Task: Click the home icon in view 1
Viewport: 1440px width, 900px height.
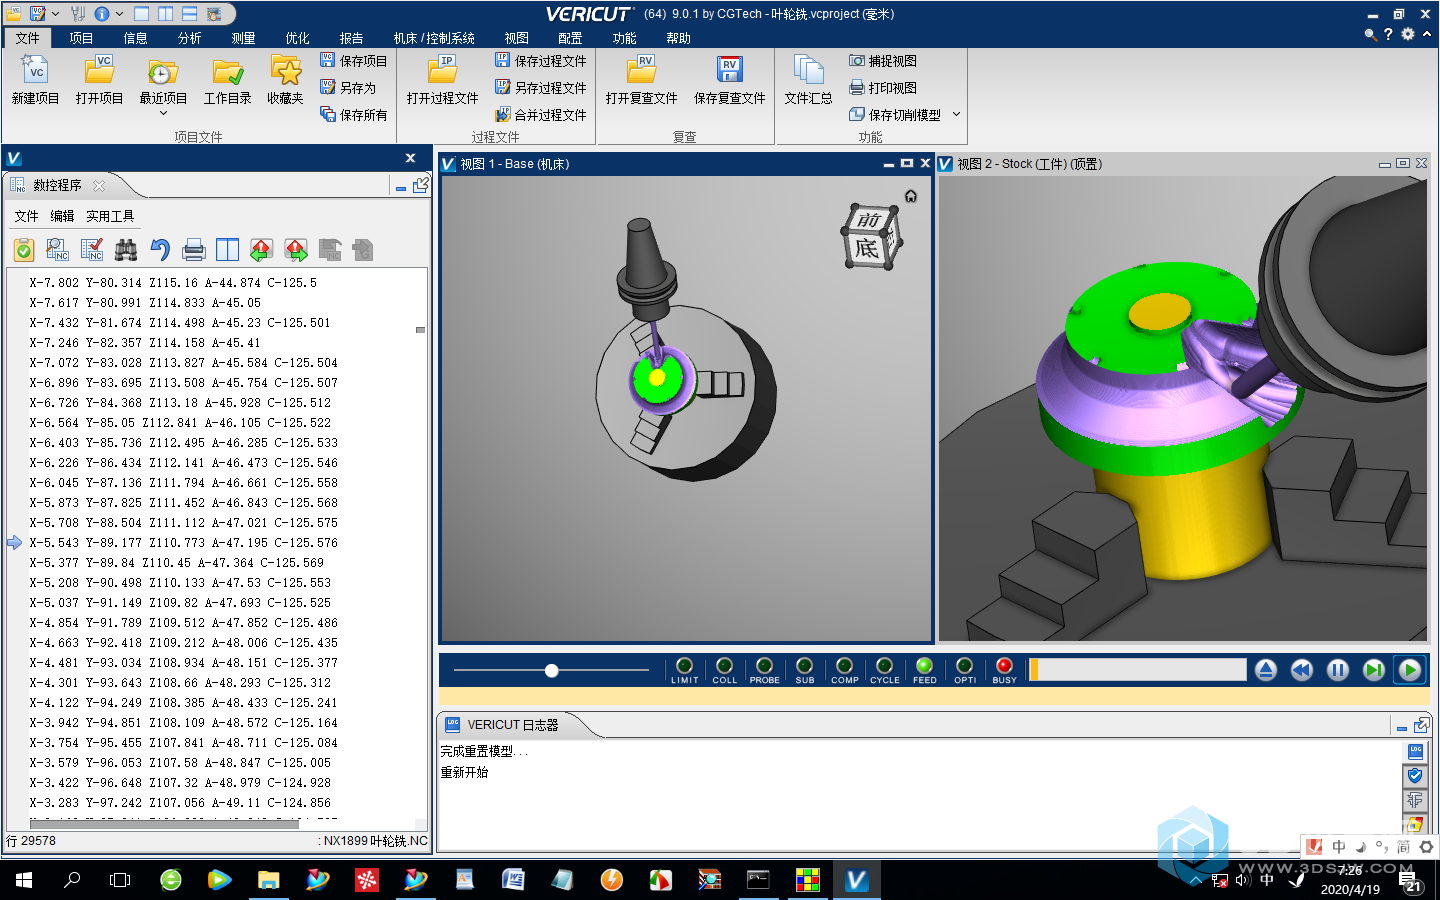Action: (911, 196)
